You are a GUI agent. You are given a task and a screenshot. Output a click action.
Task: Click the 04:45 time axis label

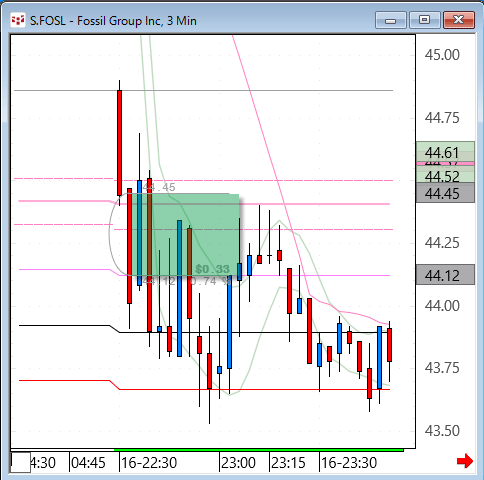click(x=88, y=463)
